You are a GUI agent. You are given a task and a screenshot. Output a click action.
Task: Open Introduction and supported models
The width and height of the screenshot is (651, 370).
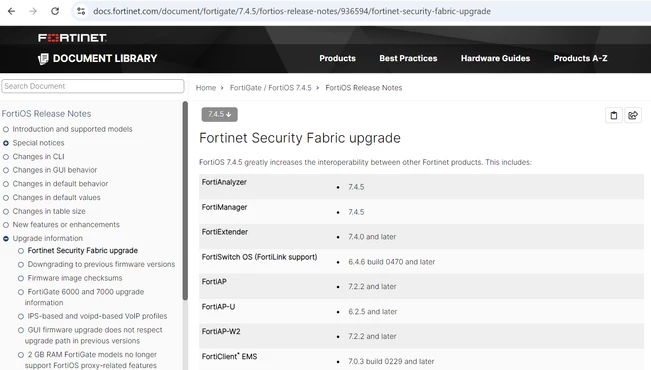click(72, 129)
